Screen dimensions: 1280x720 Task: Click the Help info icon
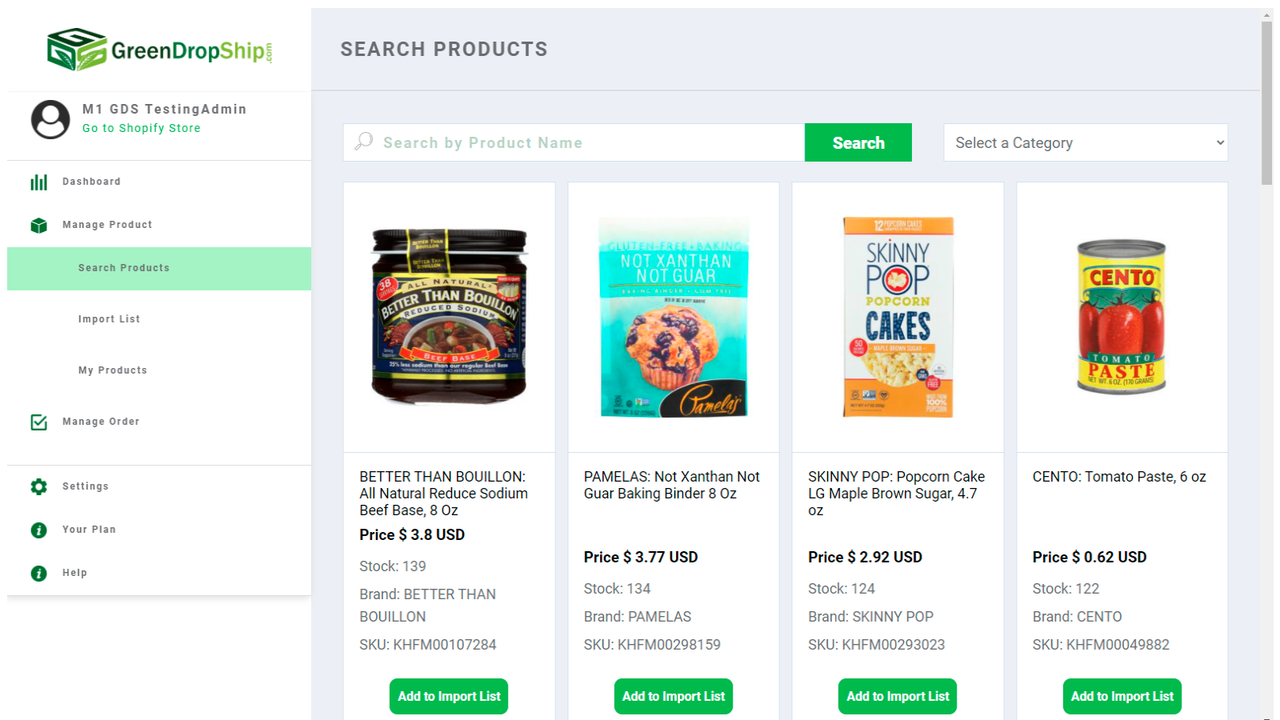38,572
